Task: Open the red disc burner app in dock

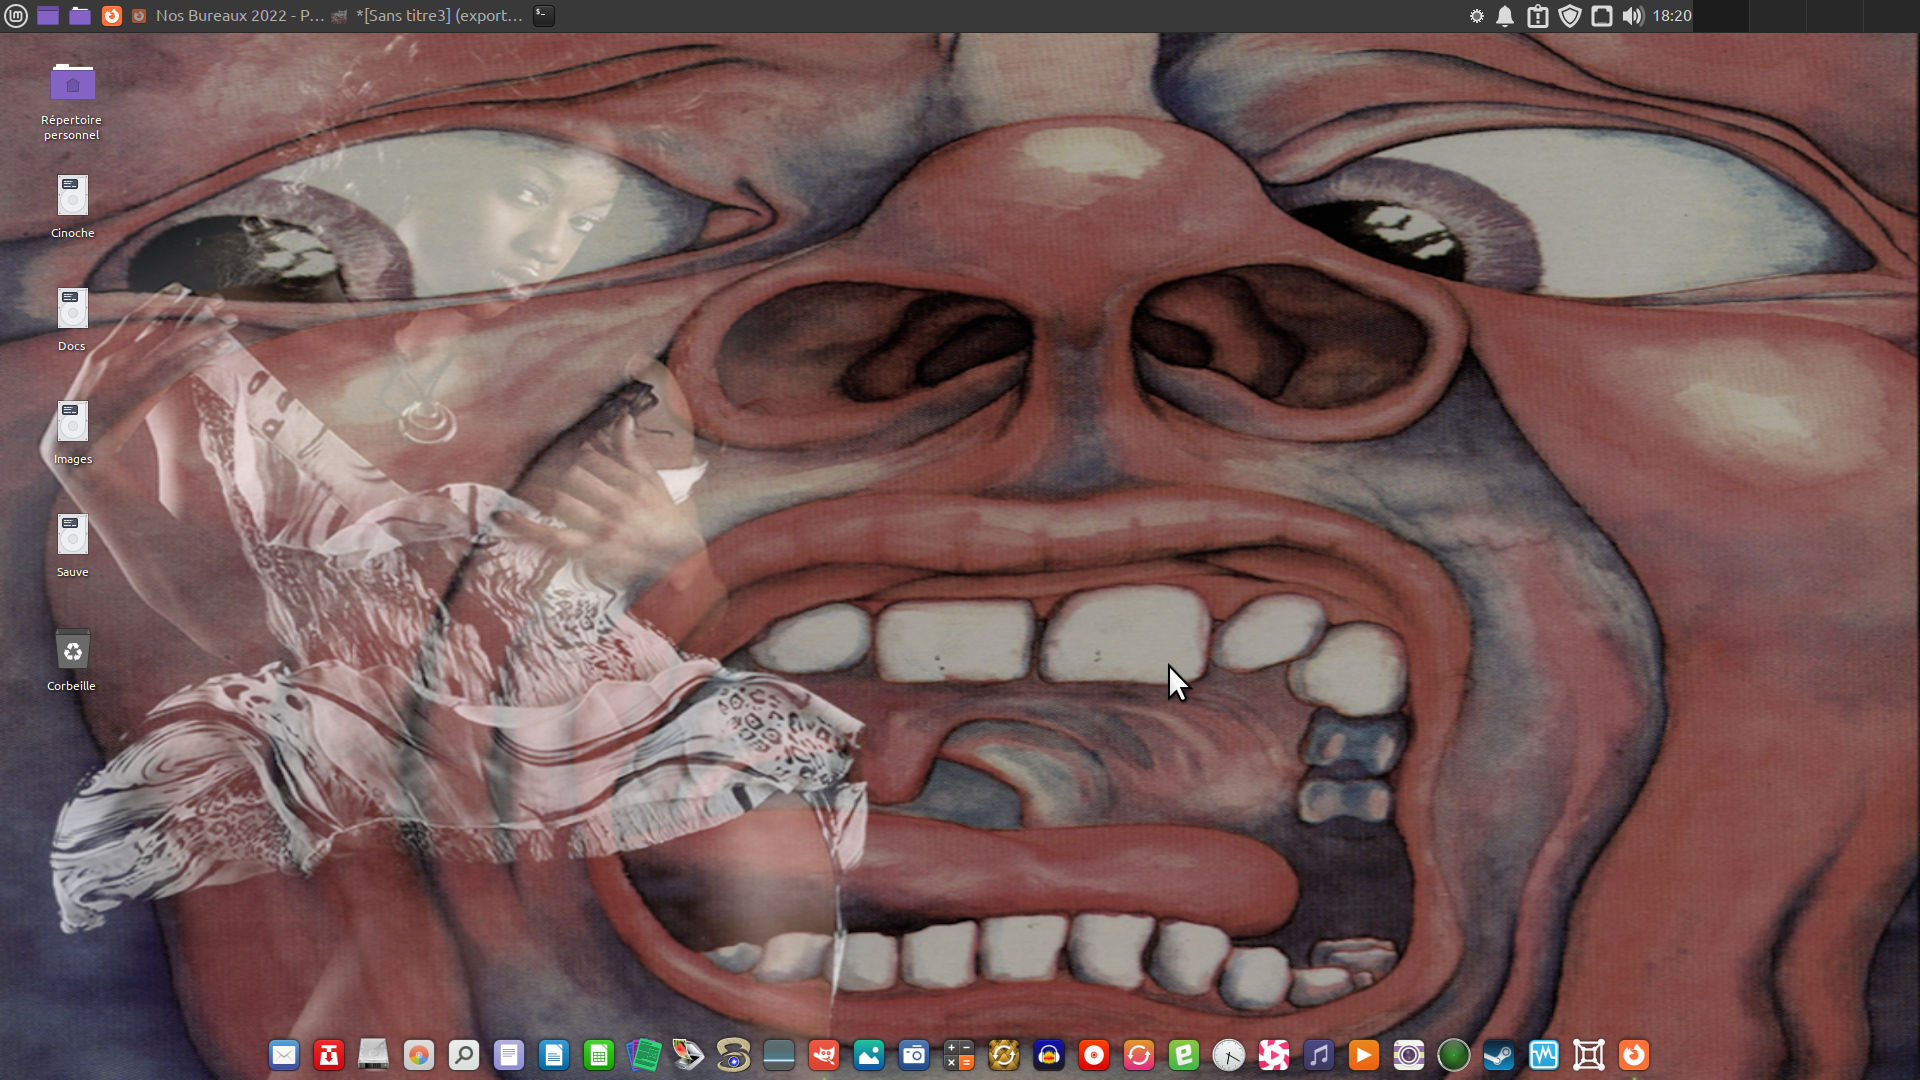Action: click(1094, 1055)
